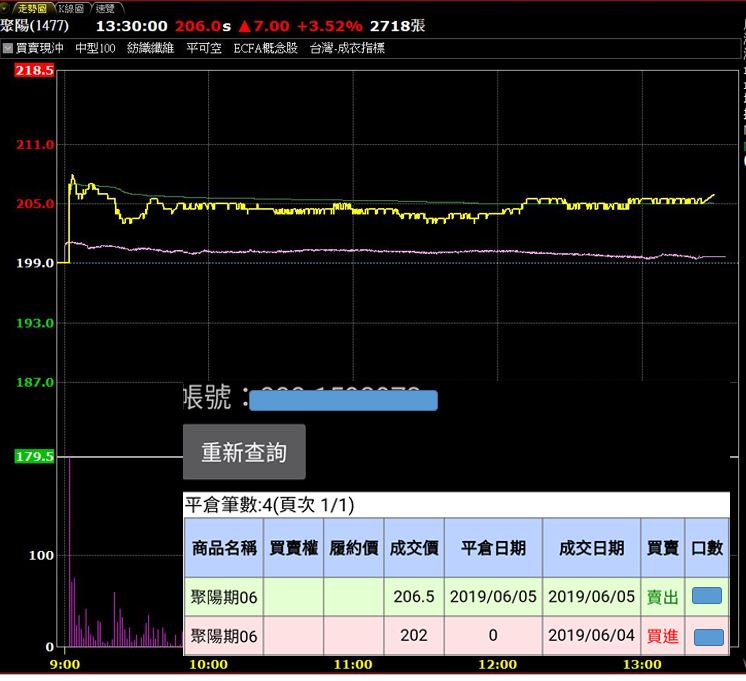The width and height of the screenshot is (746, 681).
Task: Switch to the 速覽 tab
Action: [105, 8]
